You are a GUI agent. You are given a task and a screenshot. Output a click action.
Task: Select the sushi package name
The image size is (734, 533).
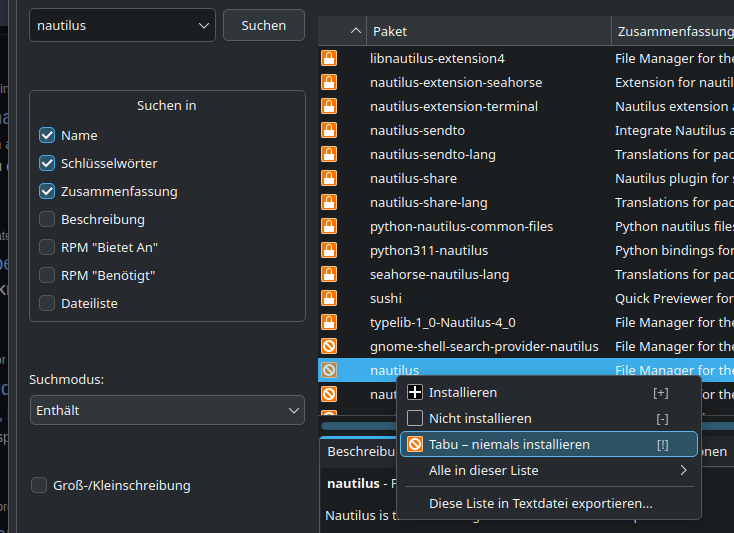coord(386,298)
